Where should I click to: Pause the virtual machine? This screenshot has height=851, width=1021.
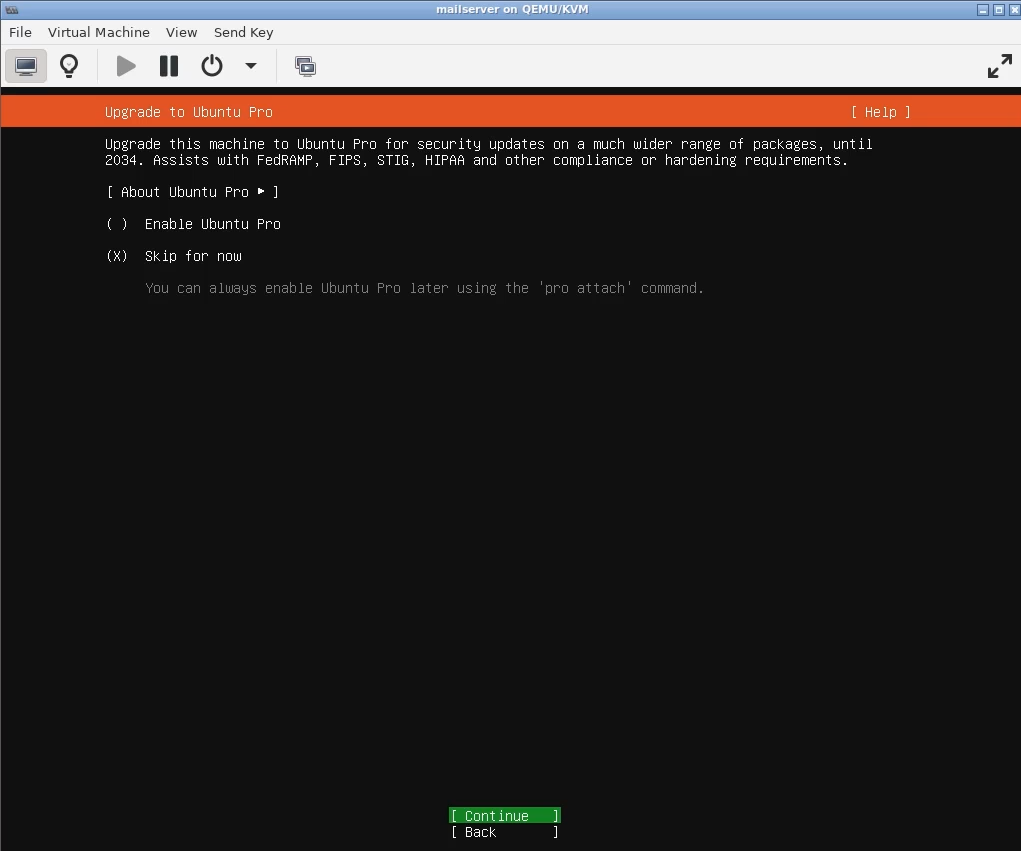tap(169, 66)
